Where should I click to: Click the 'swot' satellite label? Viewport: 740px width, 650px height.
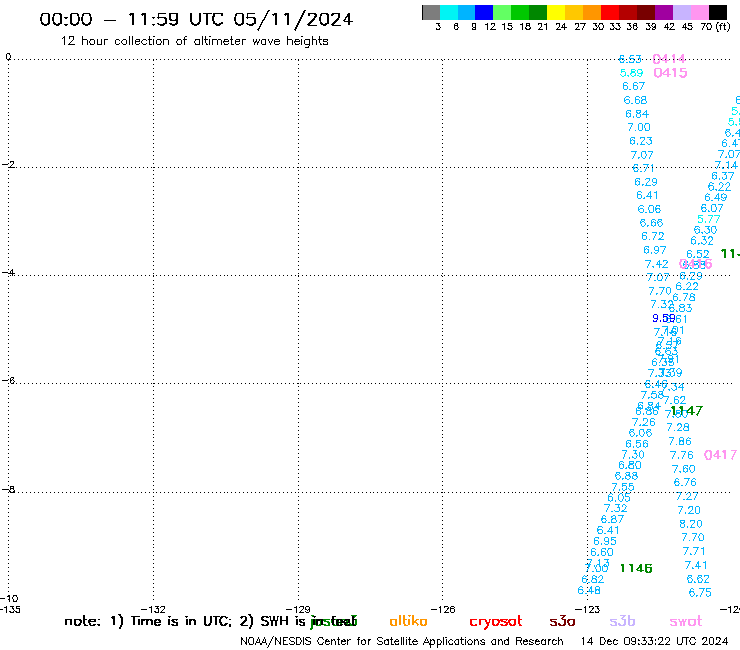coord(686,622)
